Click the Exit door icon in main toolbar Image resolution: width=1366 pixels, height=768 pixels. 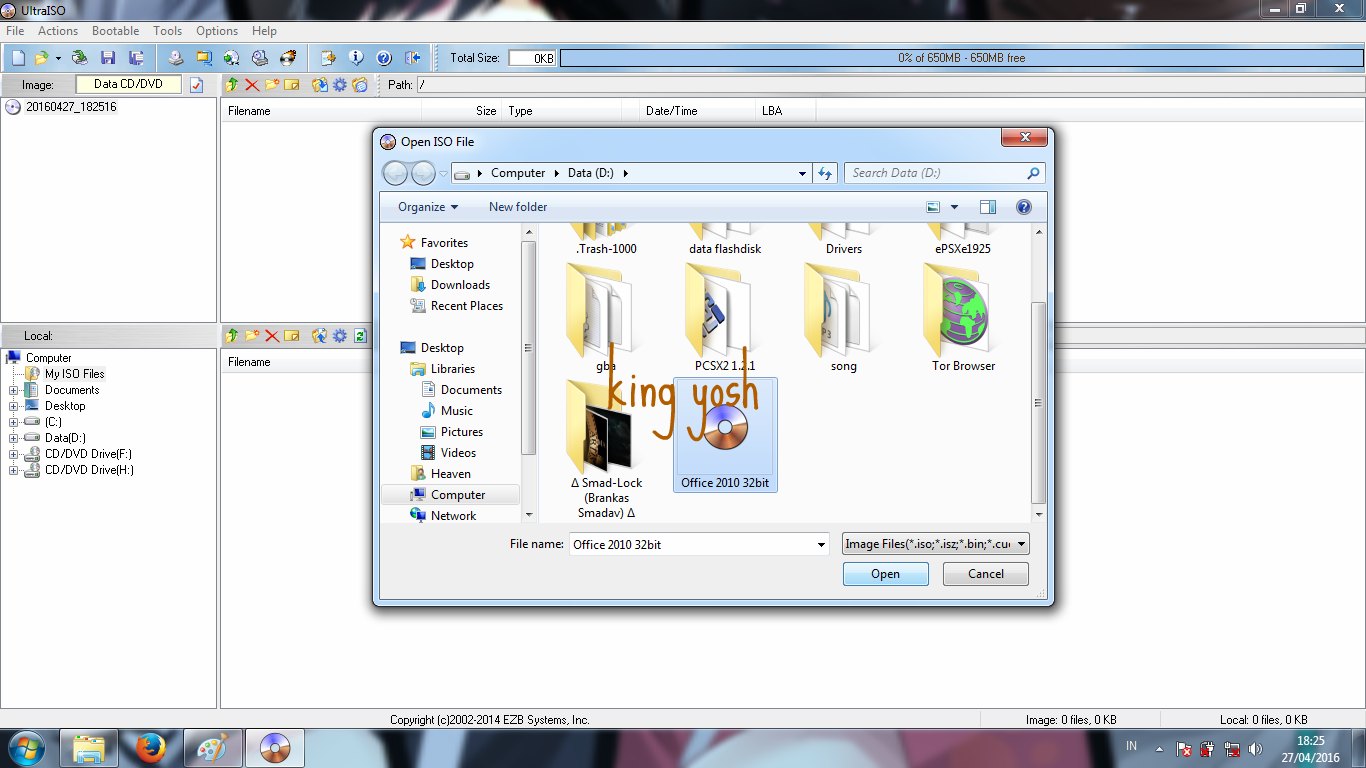[x=412, y=58]
